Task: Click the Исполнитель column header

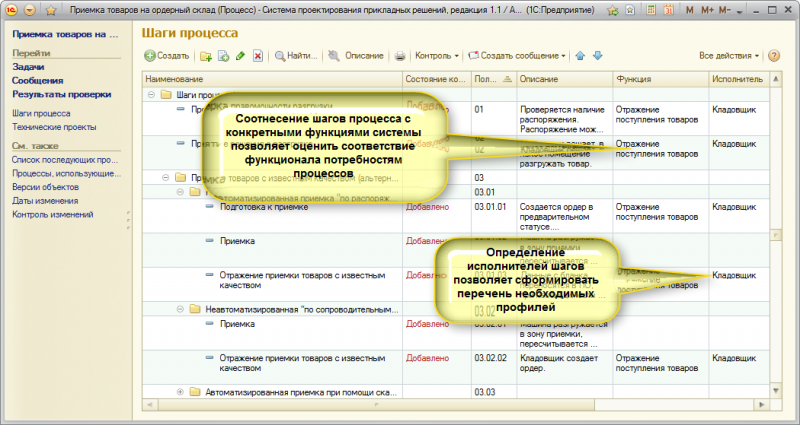Action: (x=739, y=79)
